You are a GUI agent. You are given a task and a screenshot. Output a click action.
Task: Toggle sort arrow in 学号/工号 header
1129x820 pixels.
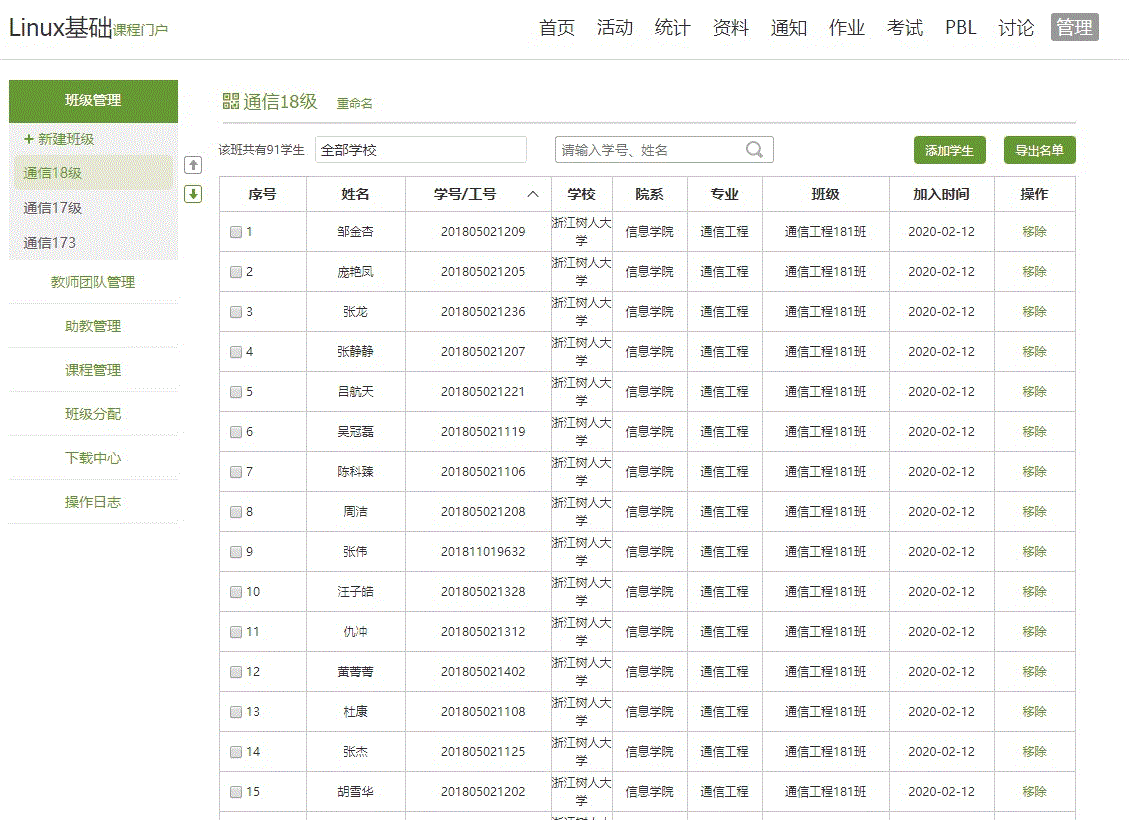[533, 194]
